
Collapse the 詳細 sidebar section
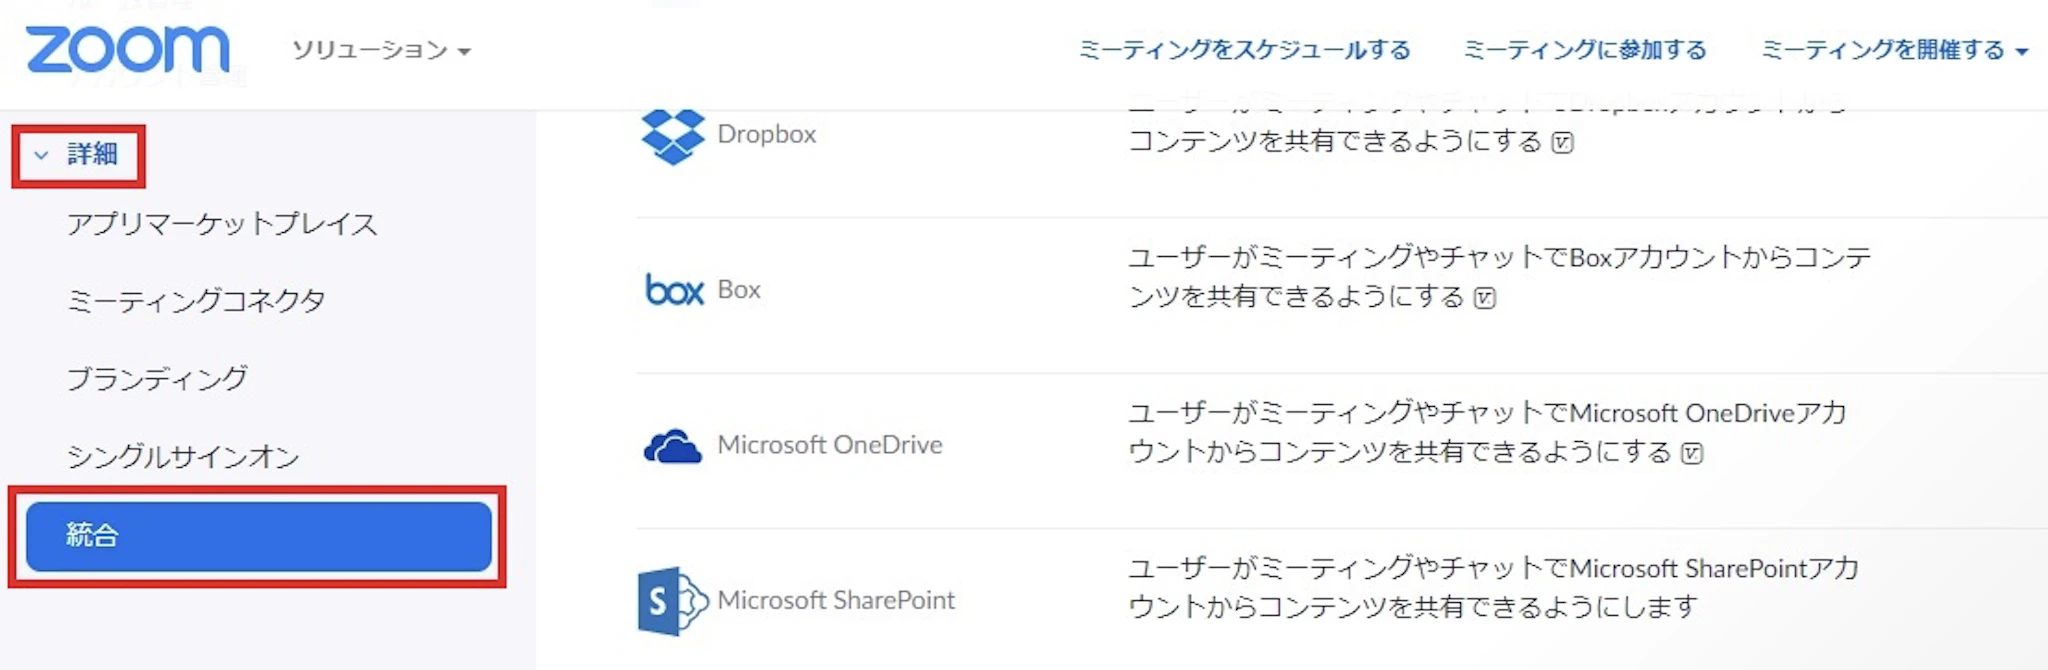coord(78,155)
